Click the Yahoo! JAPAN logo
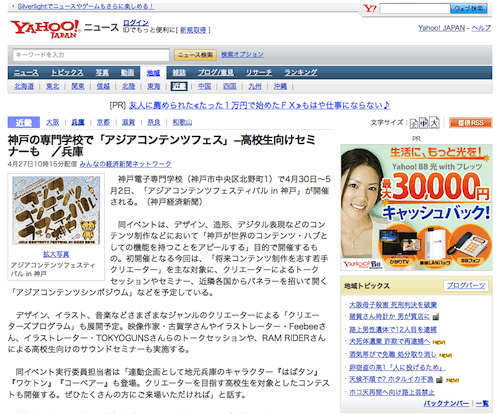 coord(46,29)
